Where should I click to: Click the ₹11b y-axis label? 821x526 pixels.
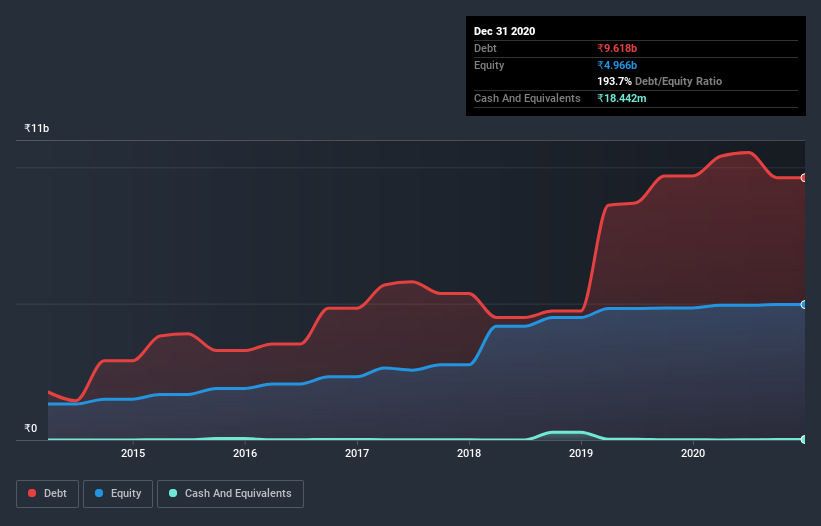[x=37, y=128]
